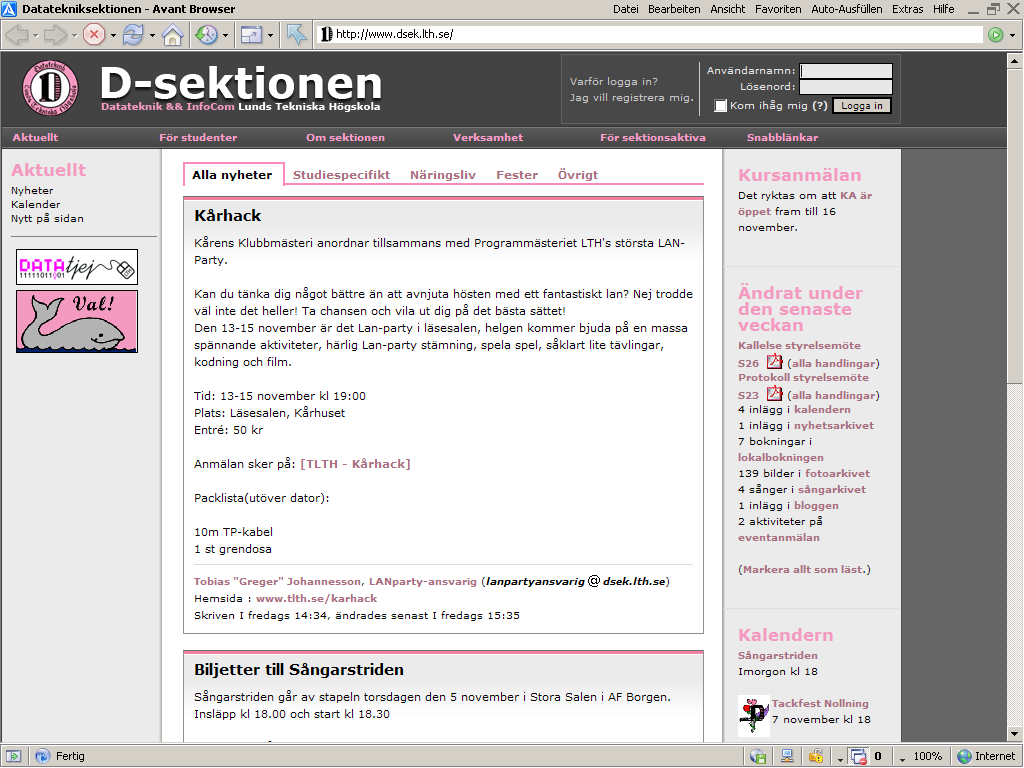Viewport: 1024px width, 768px height.
Task: Open the Snabblänkar navigation menu
Action: coord(782,137)
